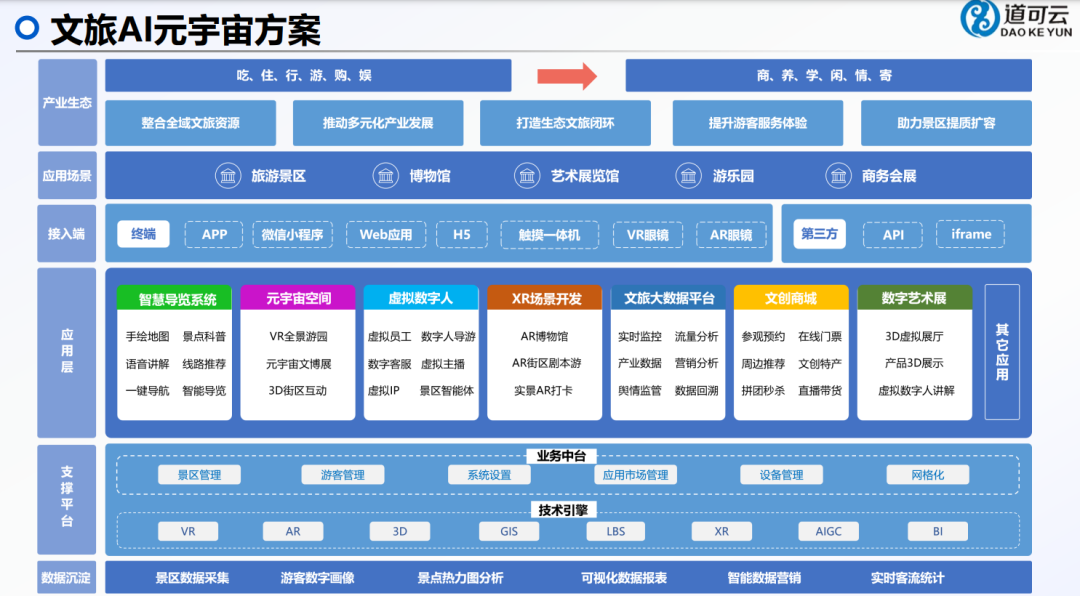Click the APP access option
Image resolution: width=1080 pixels, height=596 pixels.
click(214, 235)
